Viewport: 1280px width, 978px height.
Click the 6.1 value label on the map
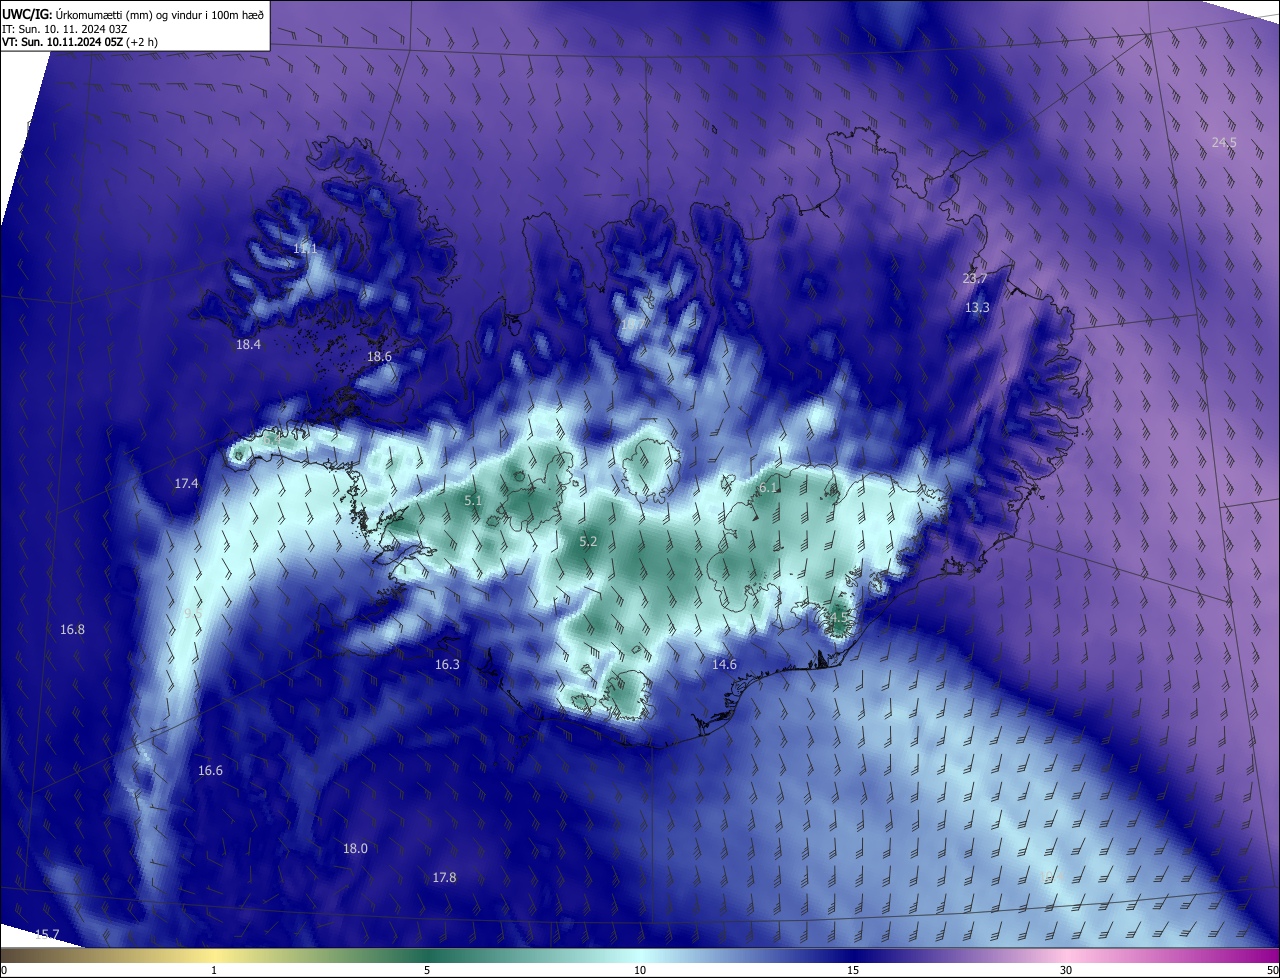[x=768, y=488]
